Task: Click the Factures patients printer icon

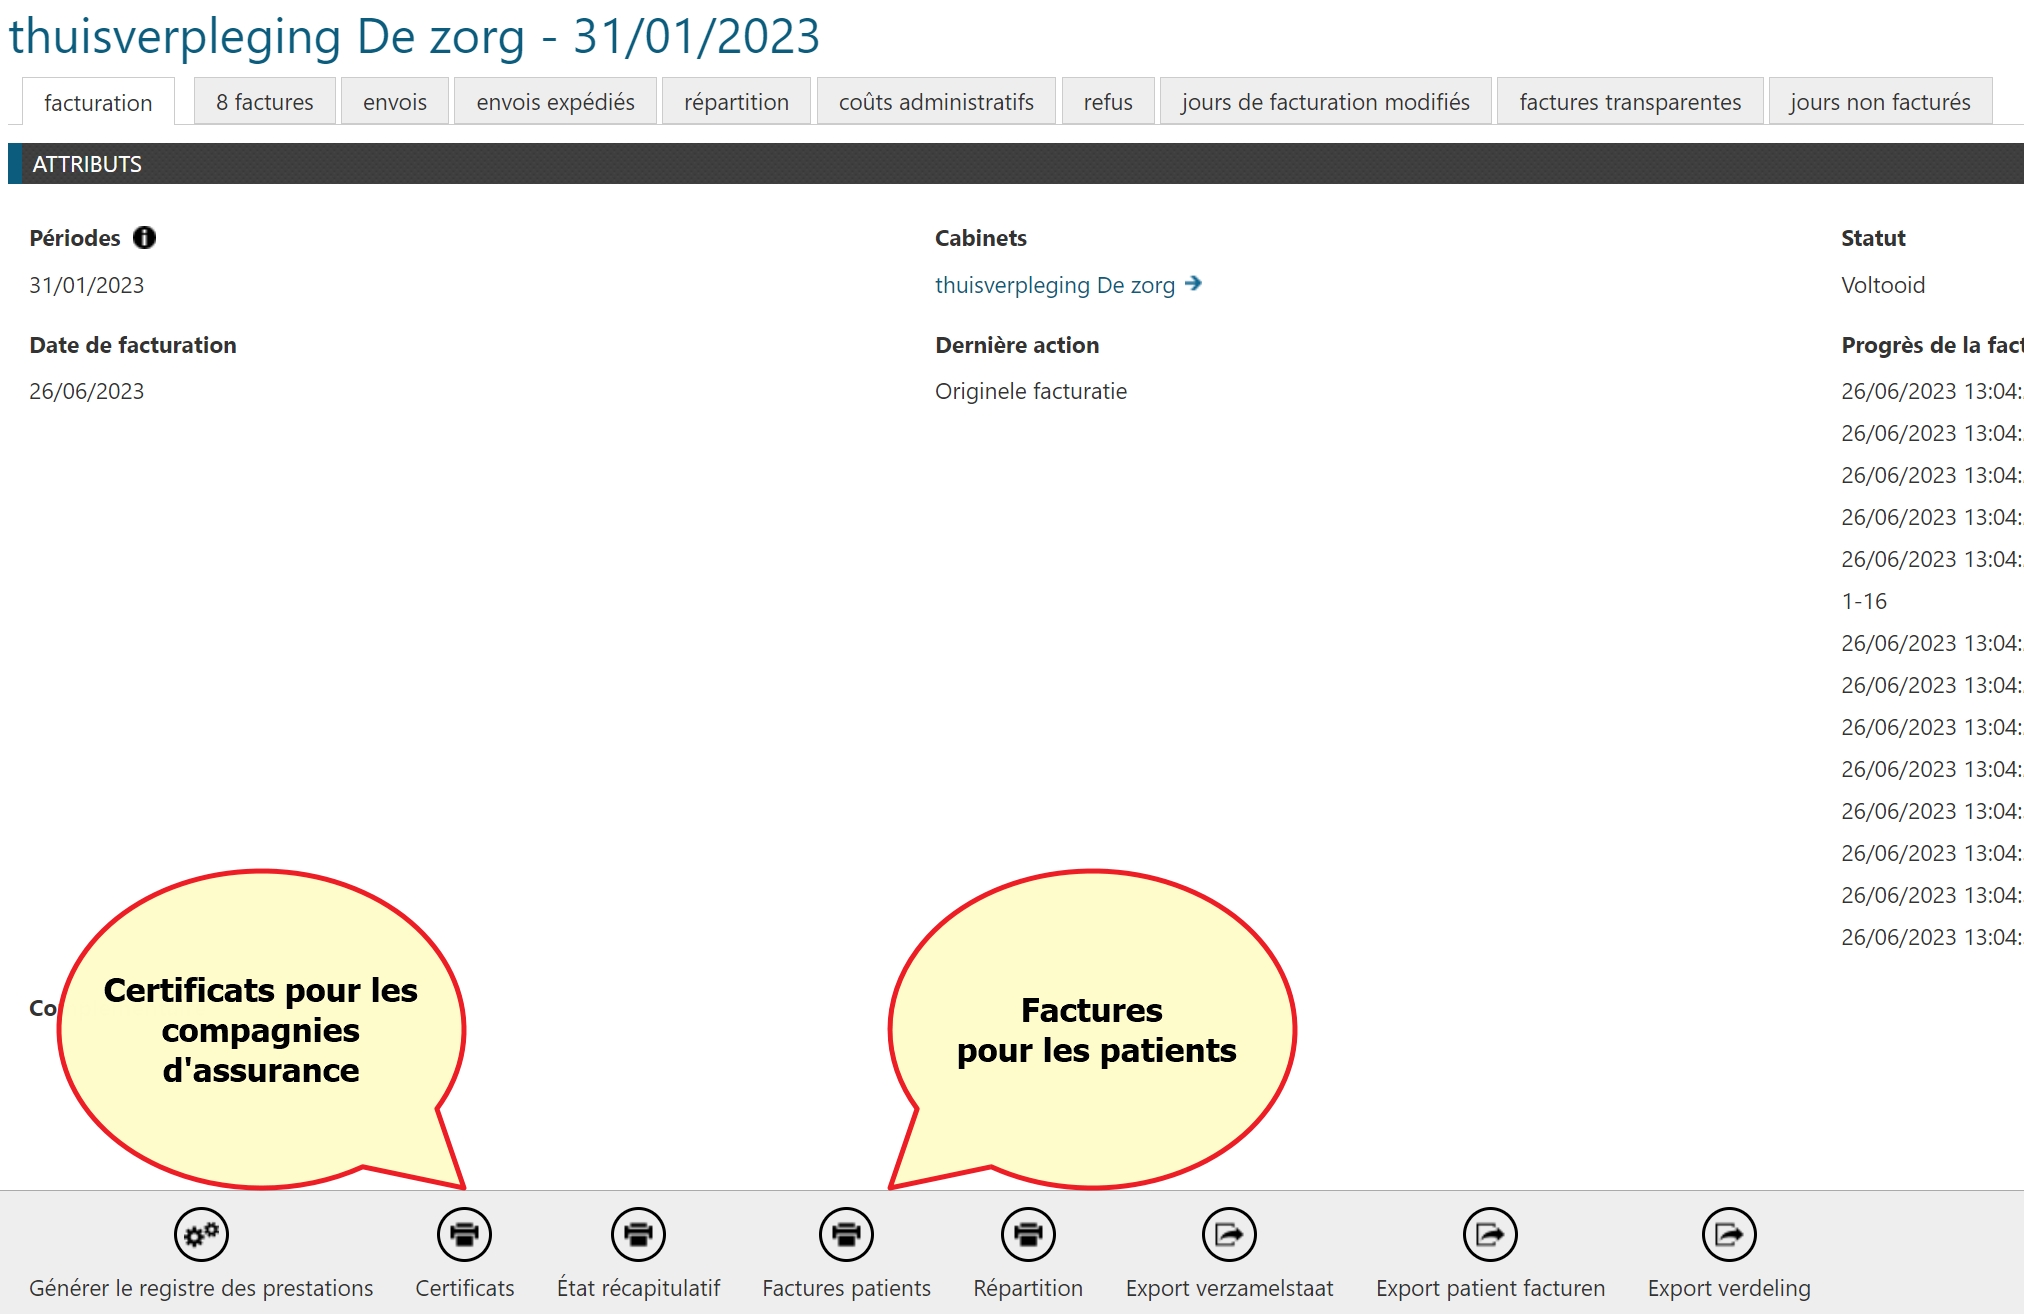Action: click(x=846, y=1234)
